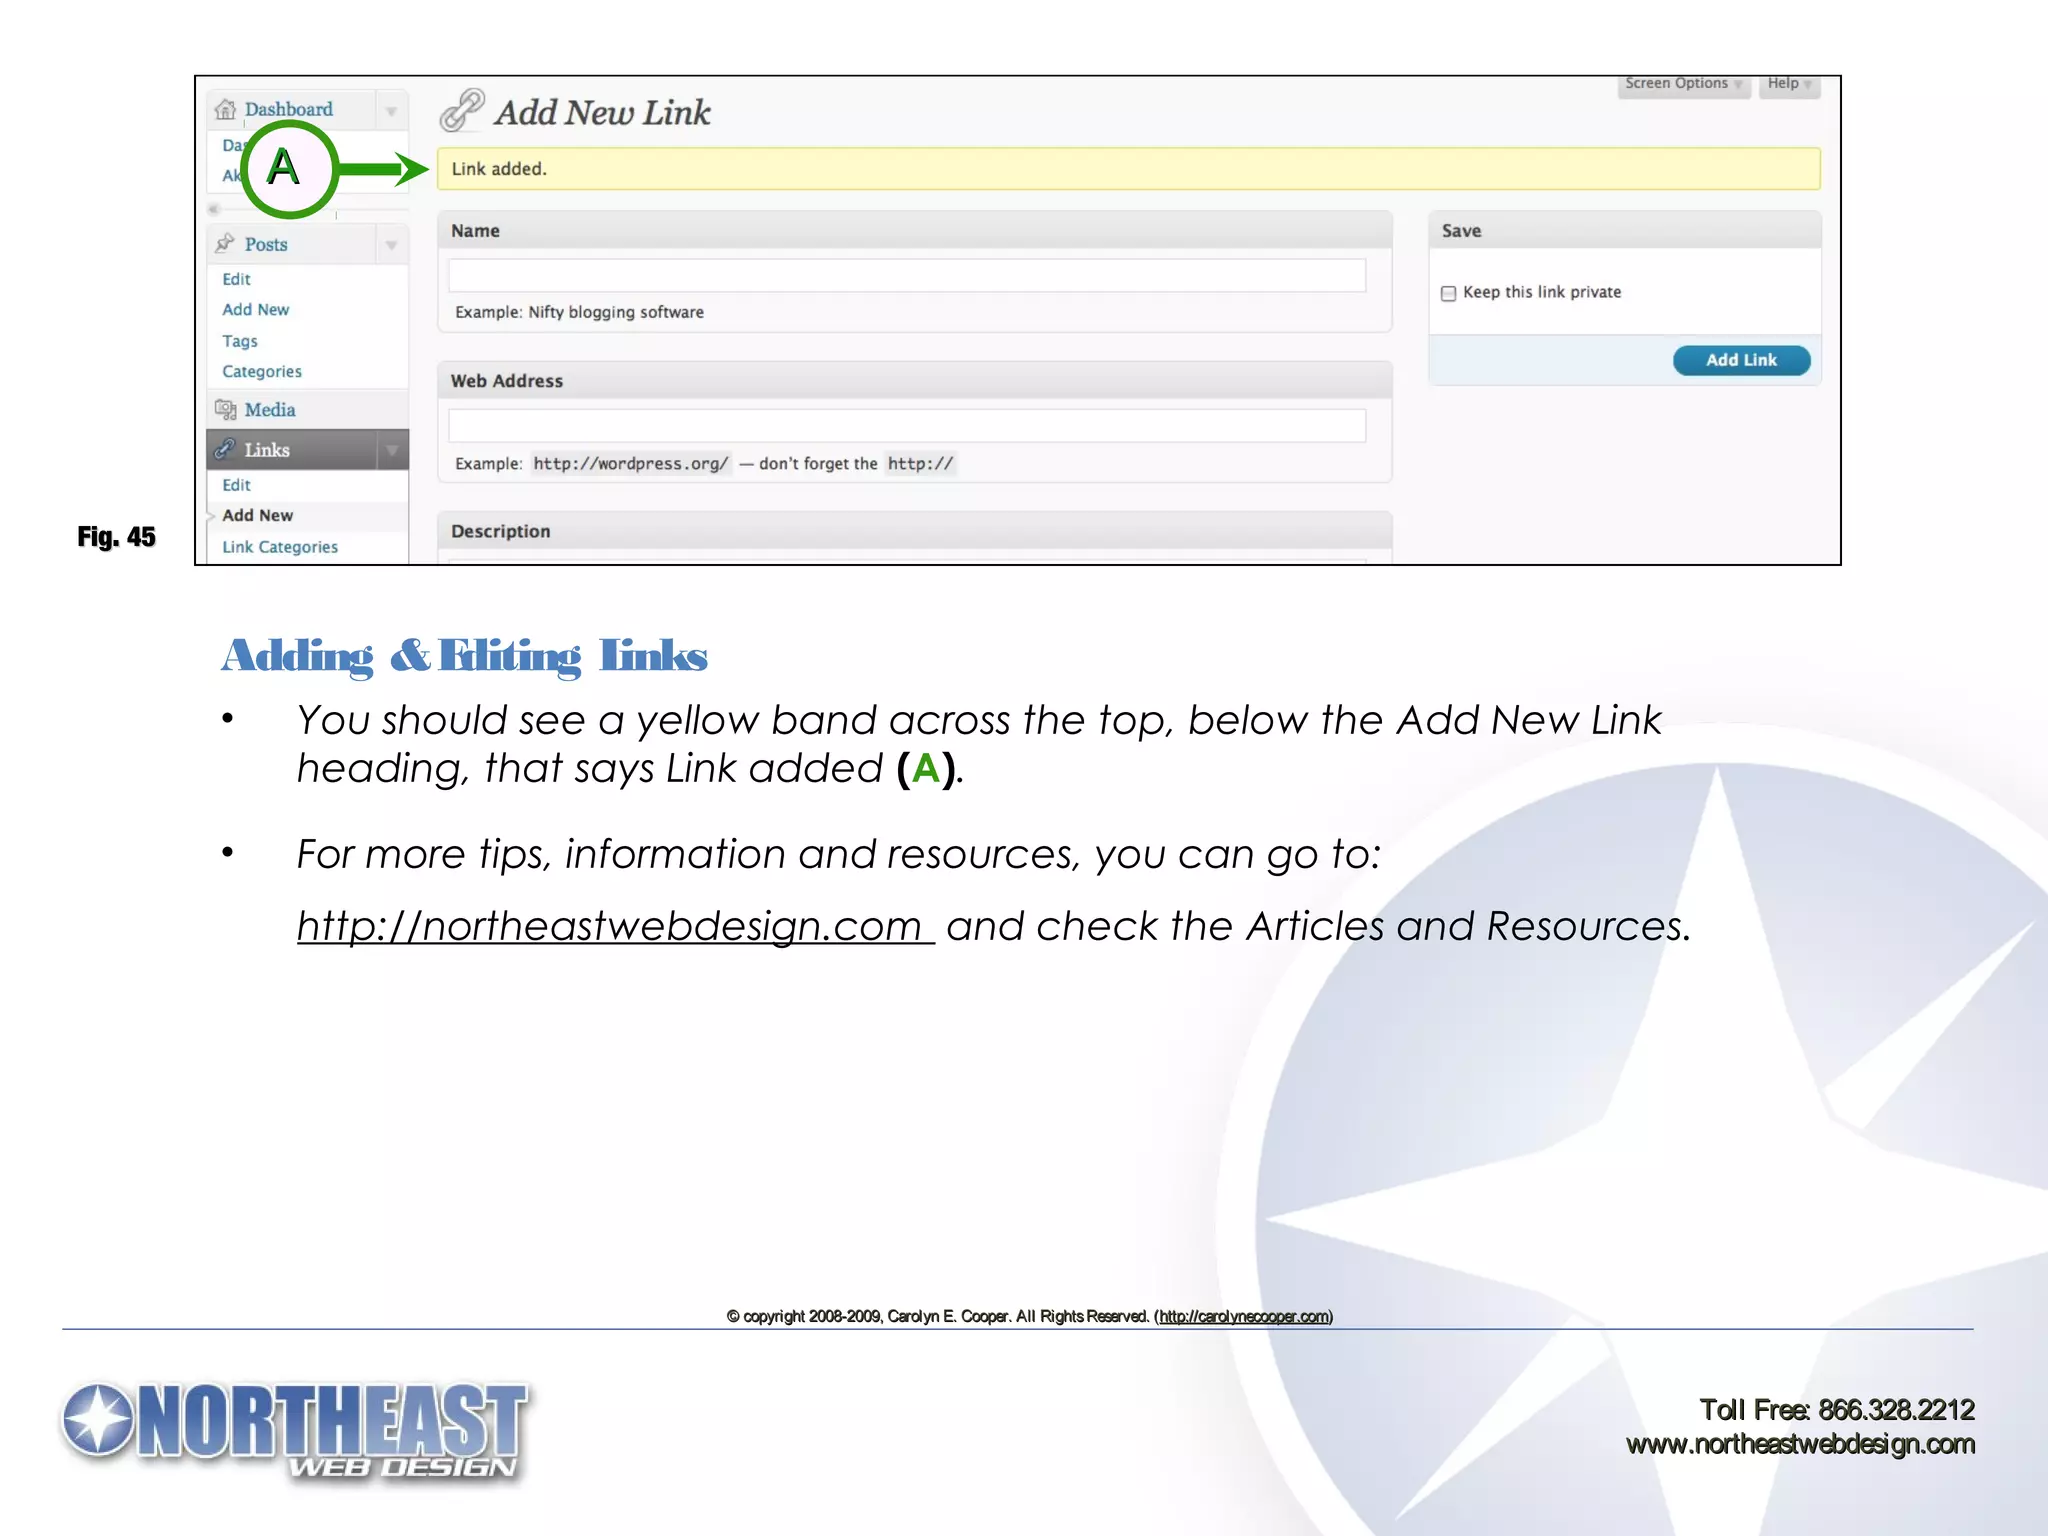Click the Posts pushpin icon

point(225,243)
